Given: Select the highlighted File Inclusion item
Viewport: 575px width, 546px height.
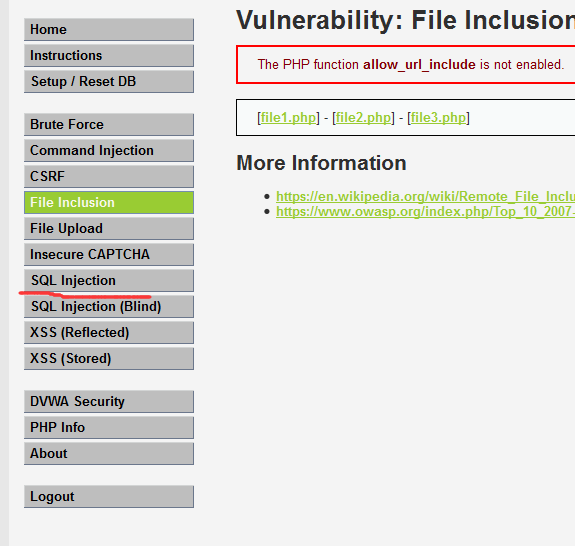Looking at the screenshot, I should click(x=109, y=202).
